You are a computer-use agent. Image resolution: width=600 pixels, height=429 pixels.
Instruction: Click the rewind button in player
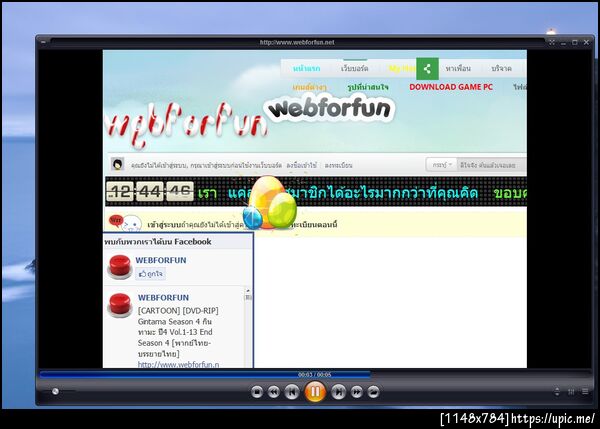pyautogui.click(x=274, y=392)
